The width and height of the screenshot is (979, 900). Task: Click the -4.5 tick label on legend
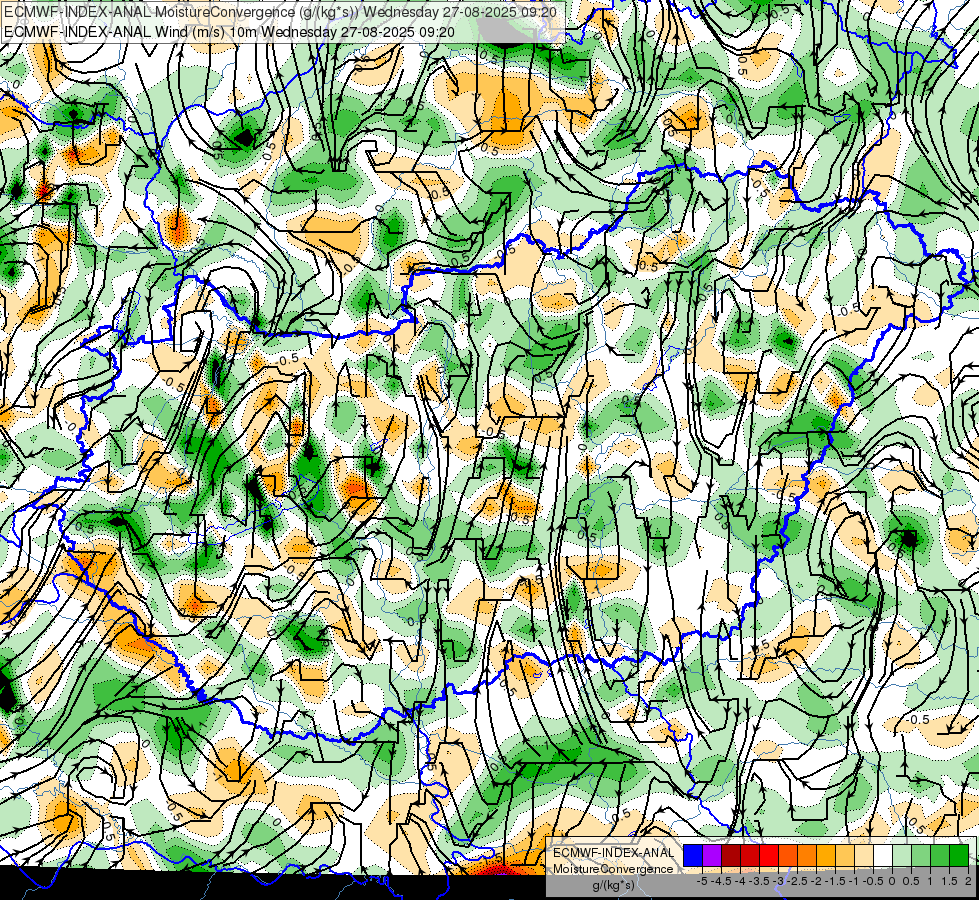tap(721, 881)
